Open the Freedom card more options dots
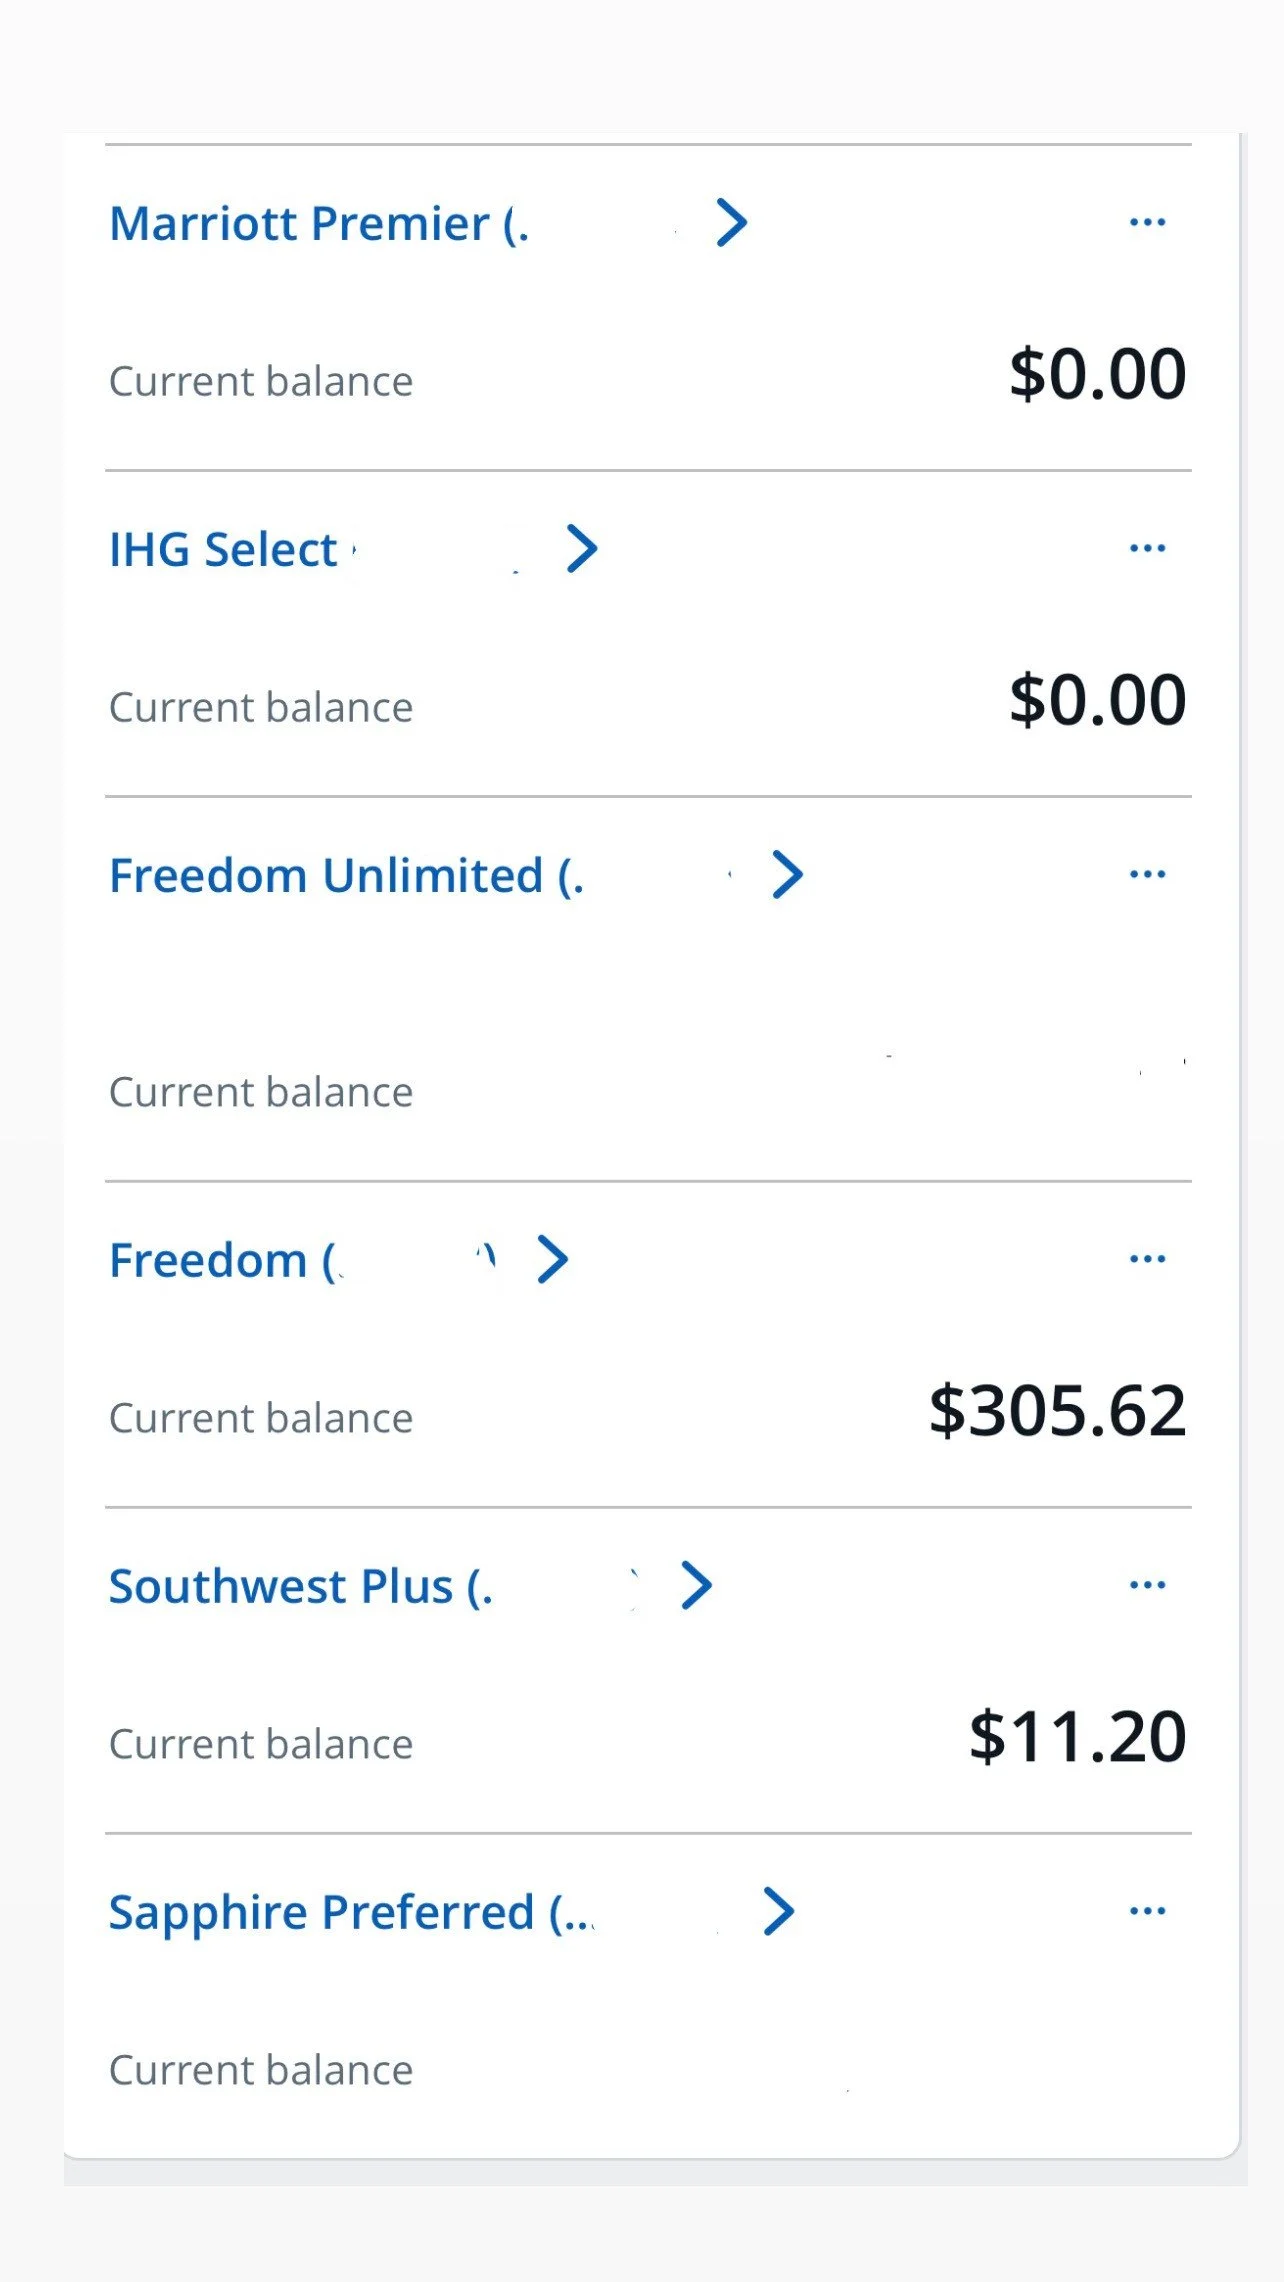 click(x=1147, y=1259)
